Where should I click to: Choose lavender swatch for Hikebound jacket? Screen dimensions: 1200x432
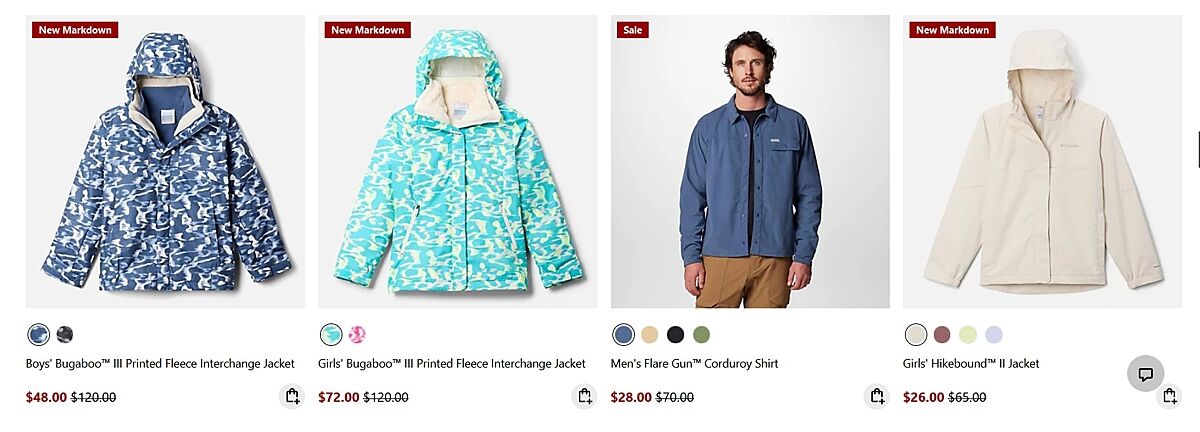pos(994,334)
